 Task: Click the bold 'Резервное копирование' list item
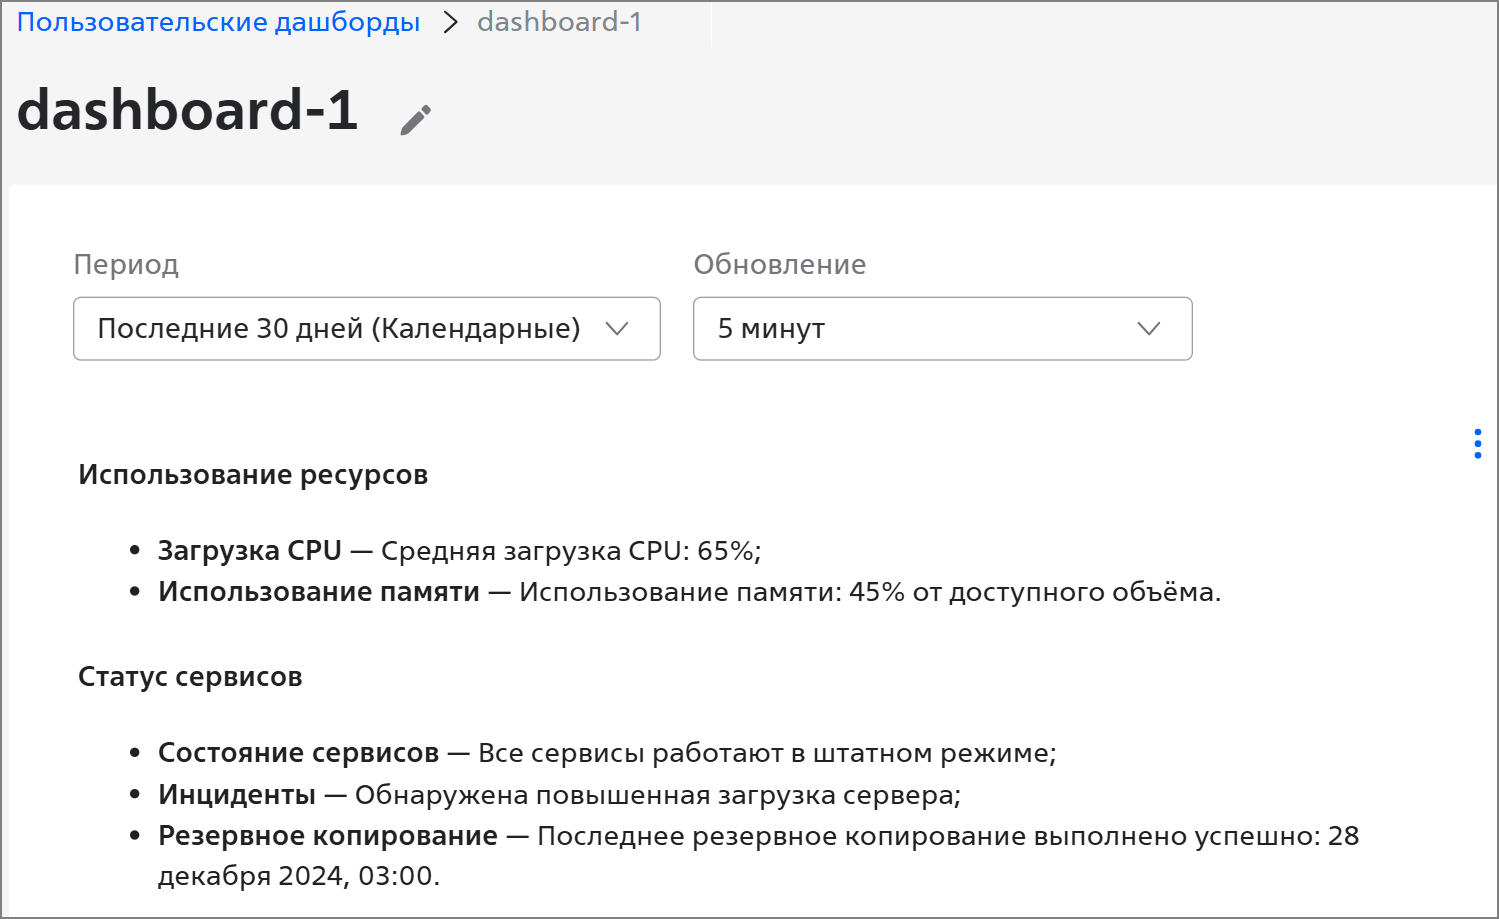coord(328,836)
